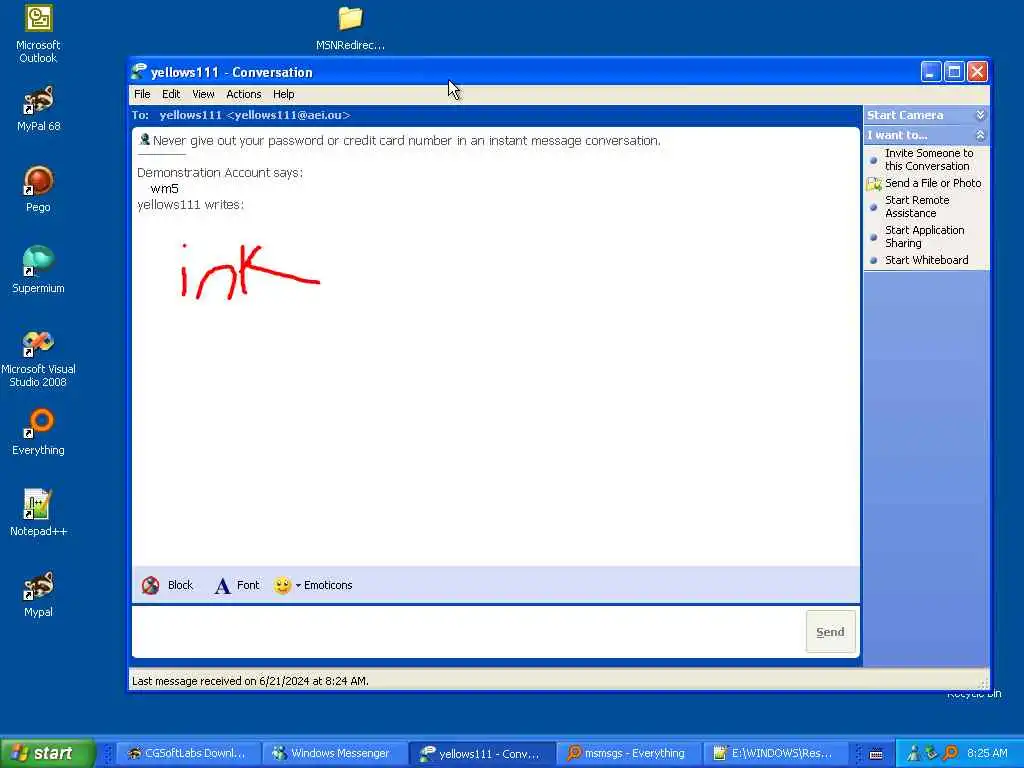Screen dimensions: 1024x768
Task: Click the Start button on the taskbar
Action: tap(47, 753)
